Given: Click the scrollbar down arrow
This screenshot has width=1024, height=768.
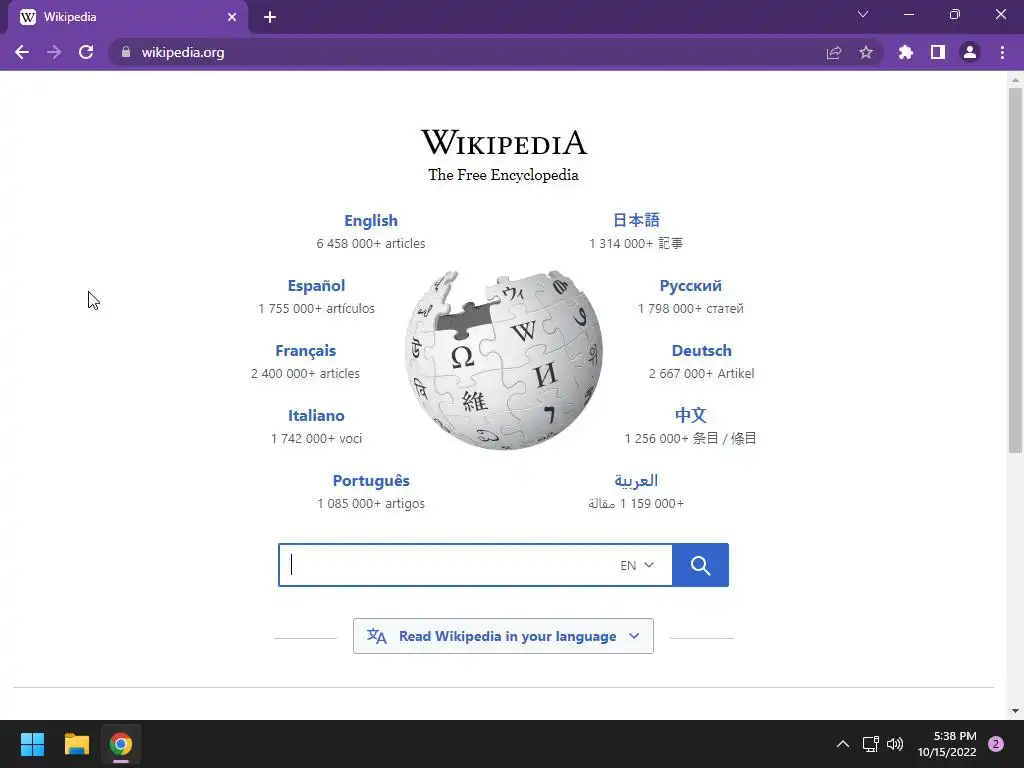Looking at the screenshot, I should (x=1015, y=711).
